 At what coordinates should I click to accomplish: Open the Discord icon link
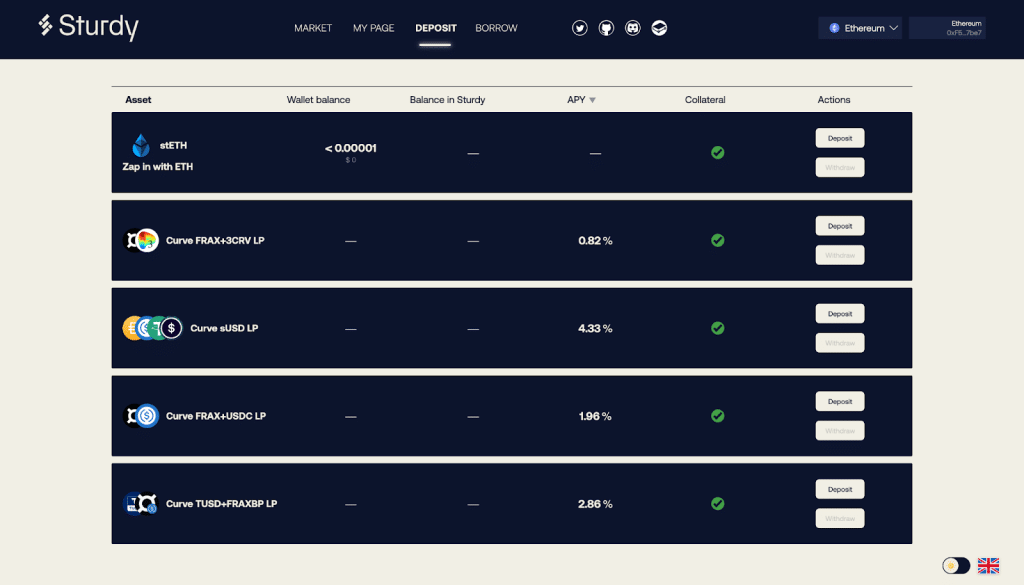[x=633, y=28]
